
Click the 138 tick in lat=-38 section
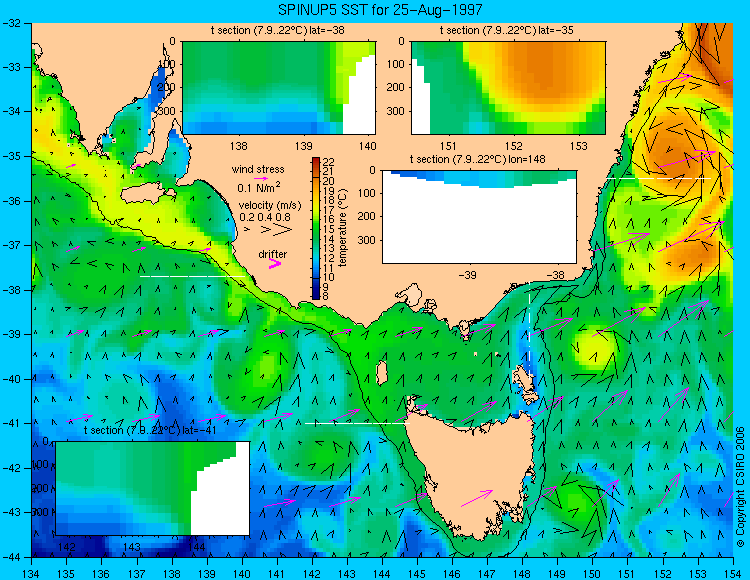239,146
